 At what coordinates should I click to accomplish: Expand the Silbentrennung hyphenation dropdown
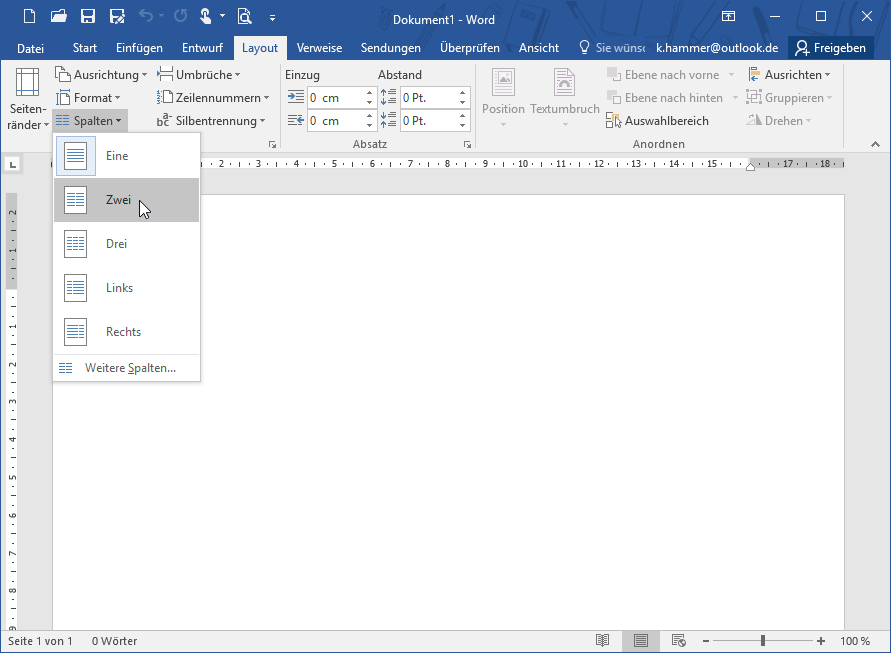click(x=211, y=121)
